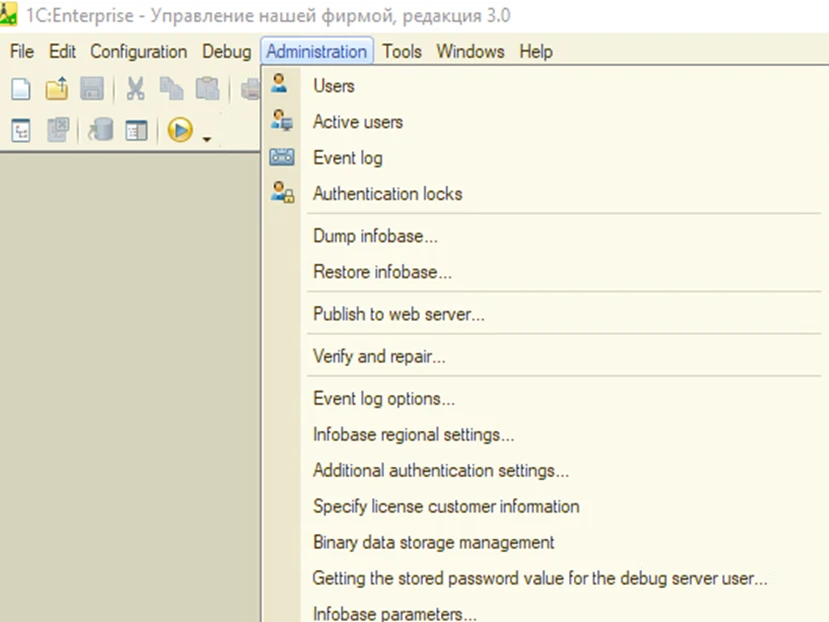This screenshot has width=829, height=622.
Task: Click the update database configuration icon
Action: pos(101,130)
